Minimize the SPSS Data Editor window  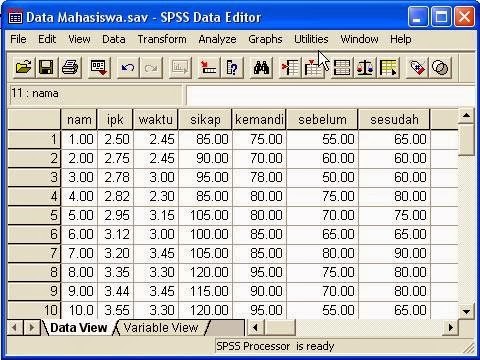418,16
